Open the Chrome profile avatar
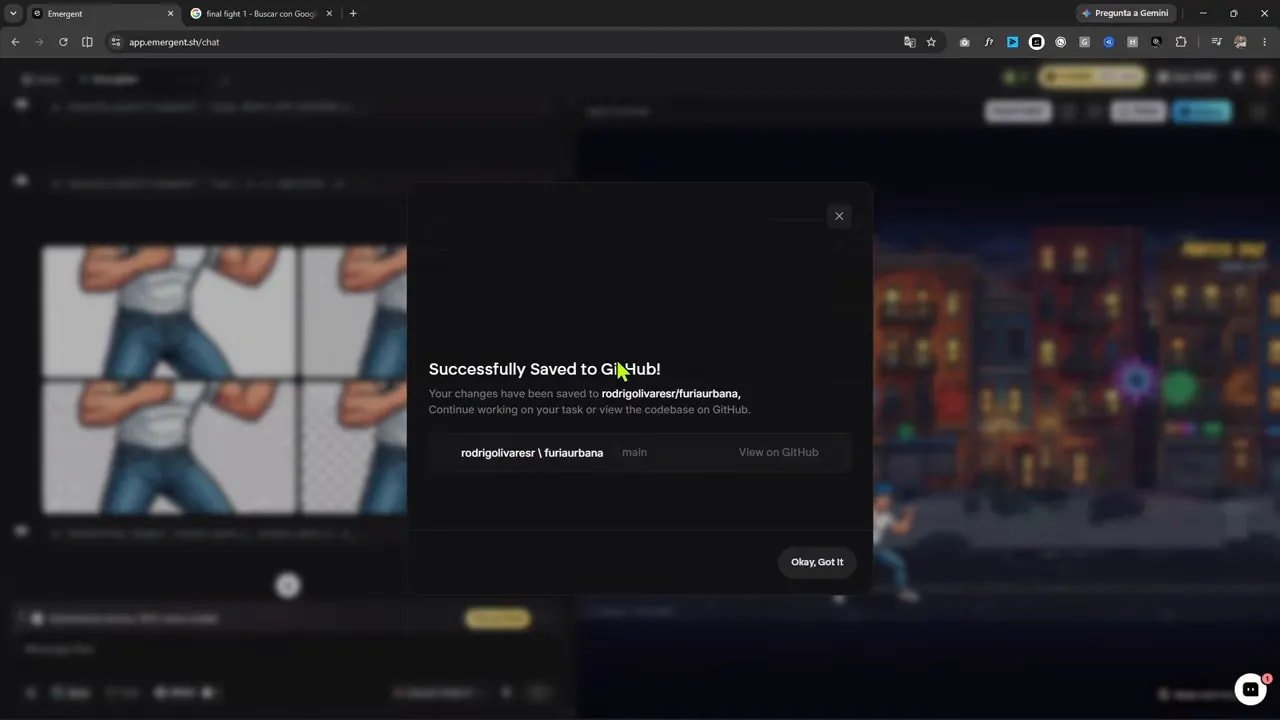Viewport: 1280px width, 720px height. pyautogui.click(x=1241, y=42)
